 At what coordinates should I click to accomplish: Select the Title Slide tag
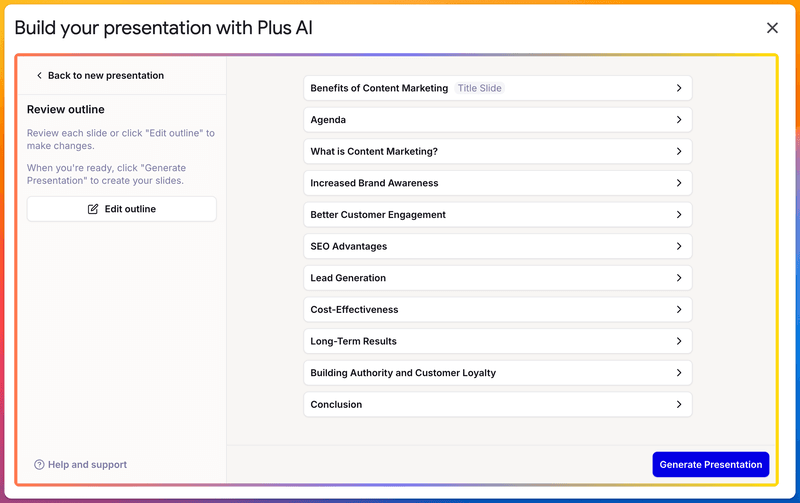pyautogui.click(x=479, y=88)
